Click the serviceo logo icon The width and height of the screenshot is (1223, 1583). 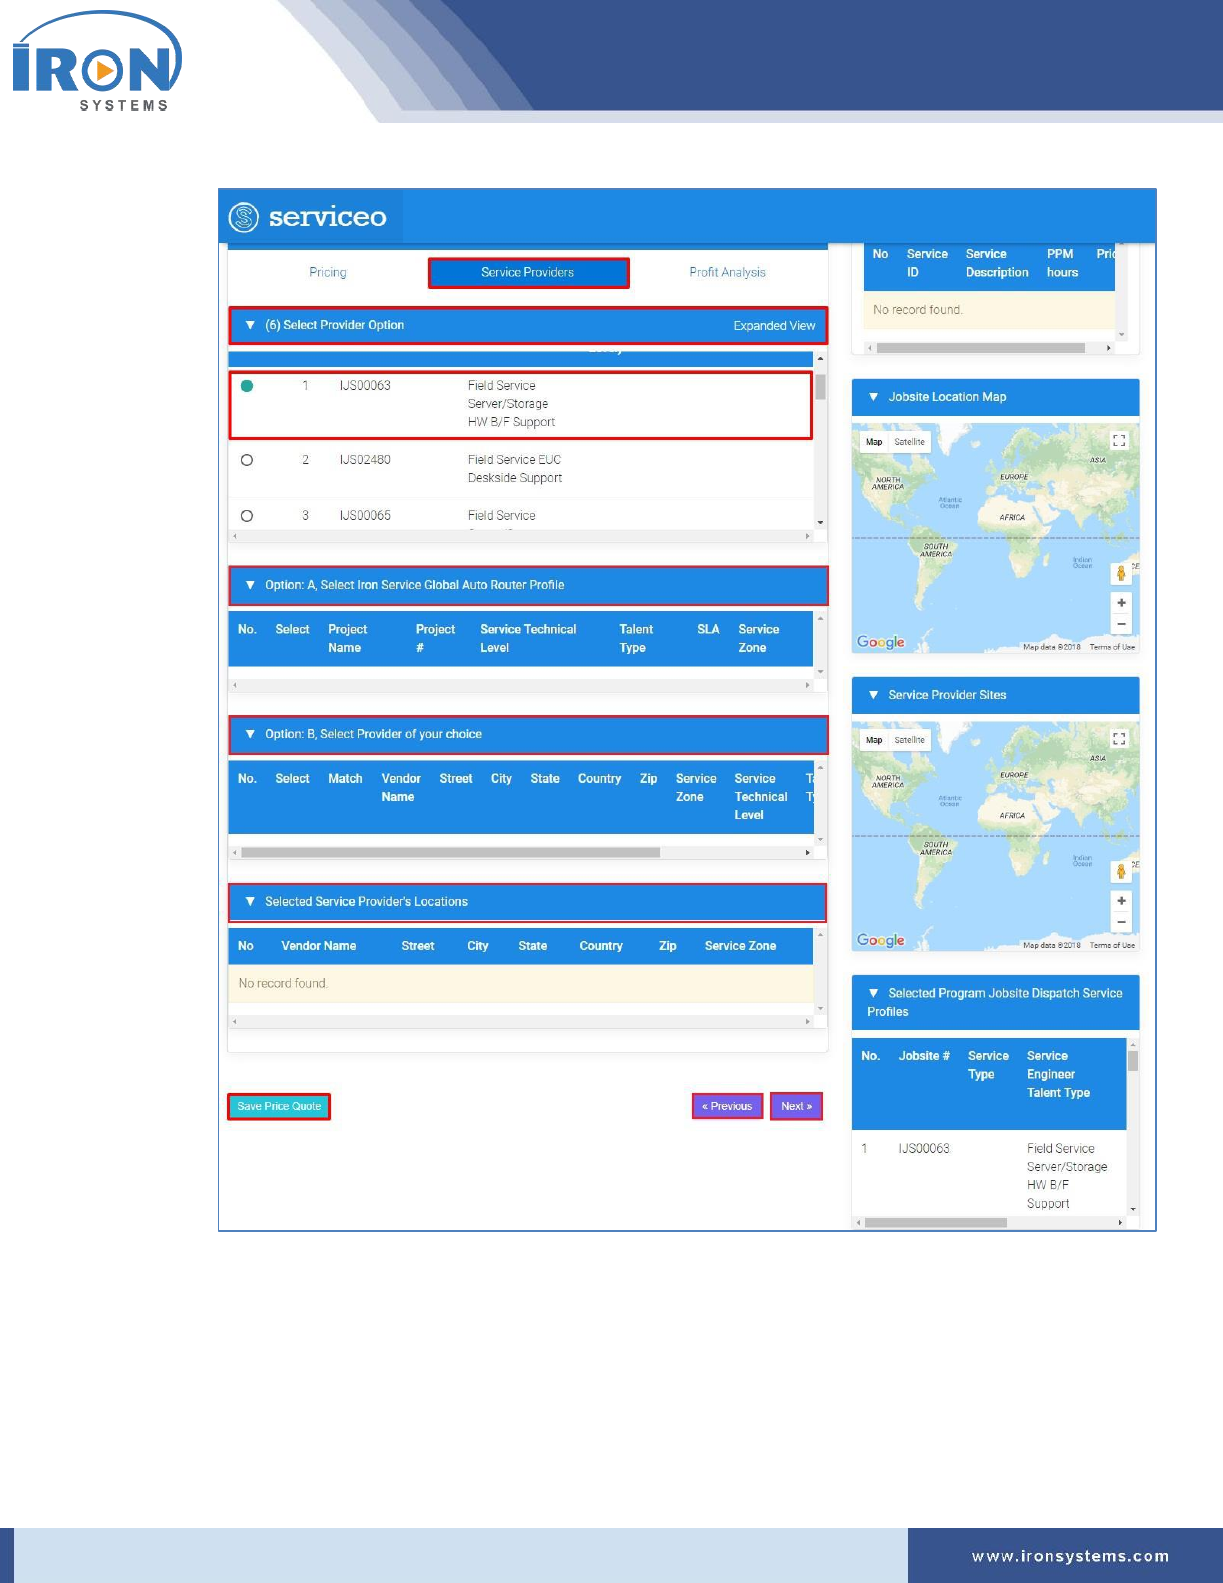tap(243, 217)
